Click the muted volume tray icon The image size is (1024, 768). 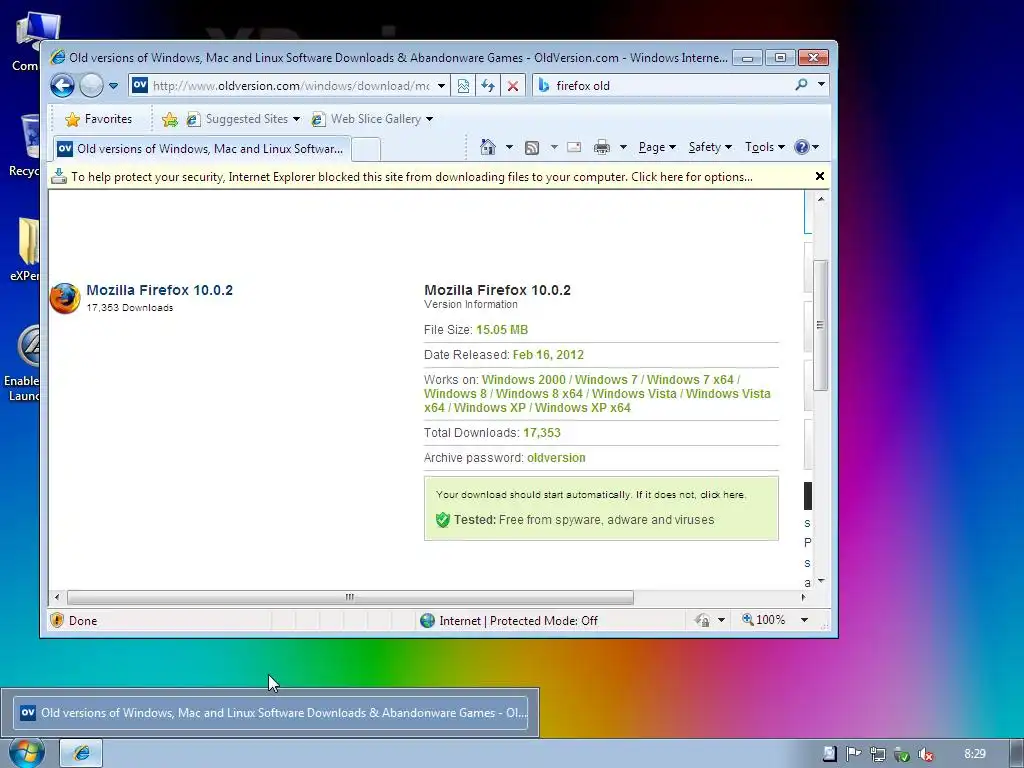(x=925, y=754)
